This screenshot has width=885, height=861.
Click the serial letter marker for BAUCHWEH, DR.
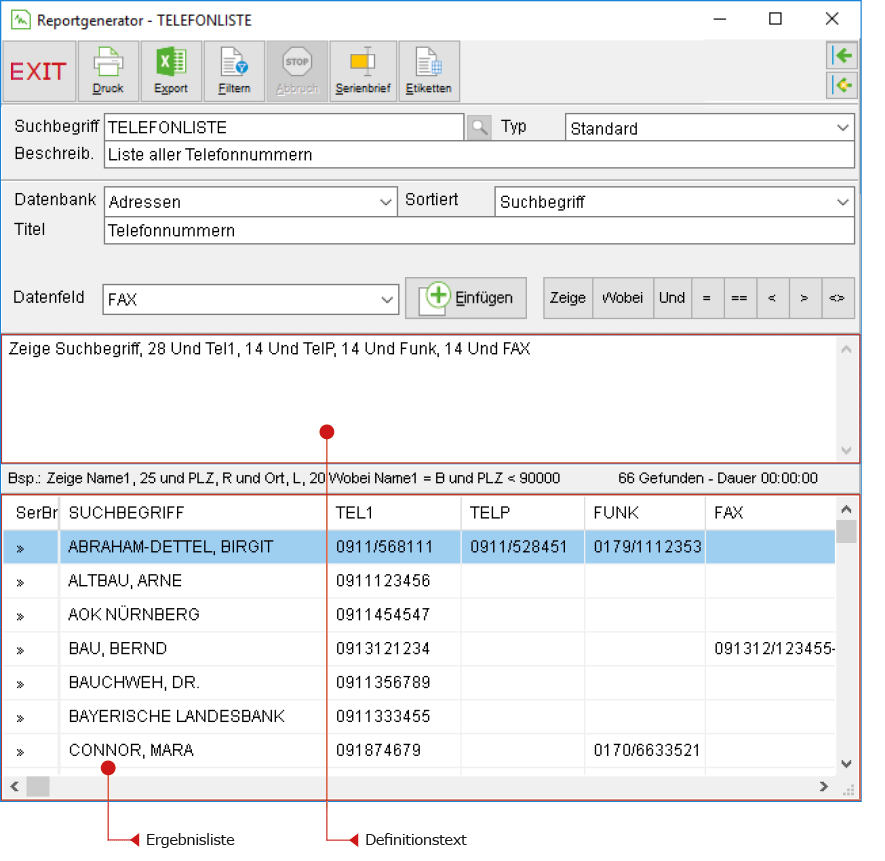pos(20,683)
